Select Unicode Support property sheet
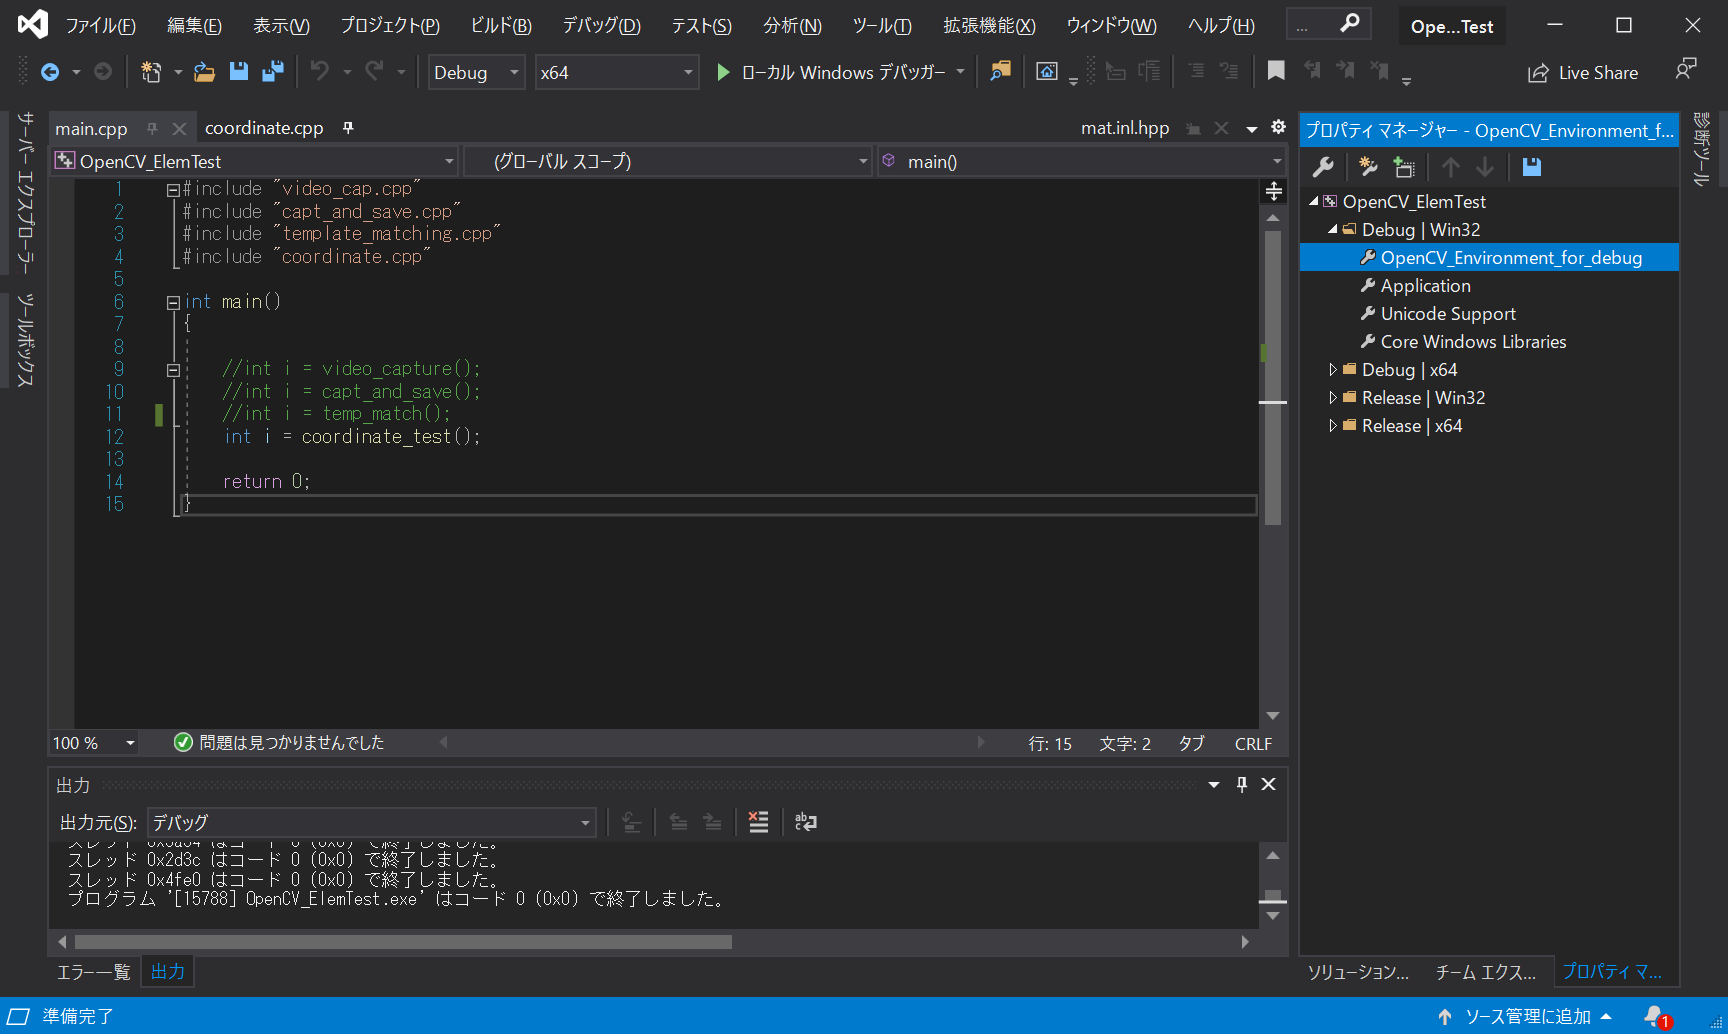Screen dimensions: 1728x1034 1447,314
